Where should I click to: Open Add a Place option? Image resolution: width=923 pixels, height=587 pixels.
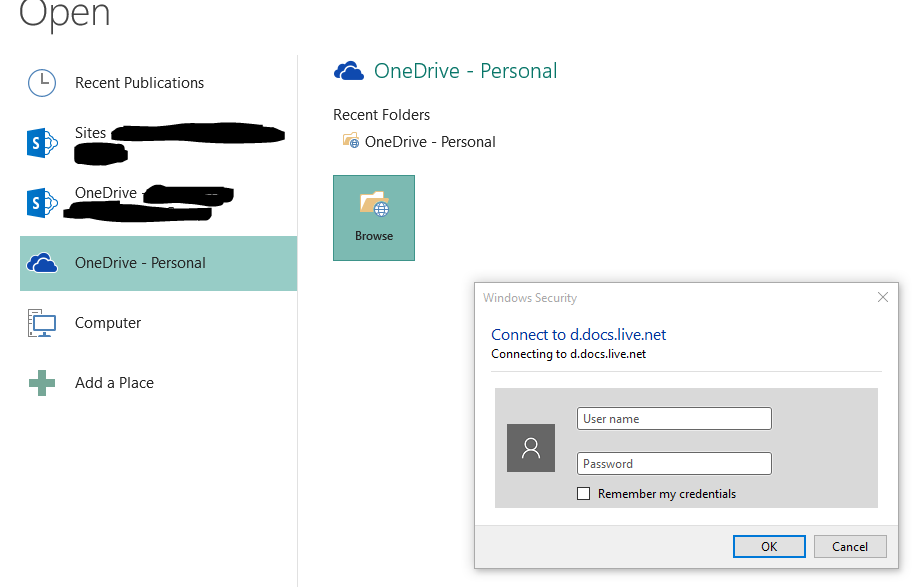[x=158, y=383]
